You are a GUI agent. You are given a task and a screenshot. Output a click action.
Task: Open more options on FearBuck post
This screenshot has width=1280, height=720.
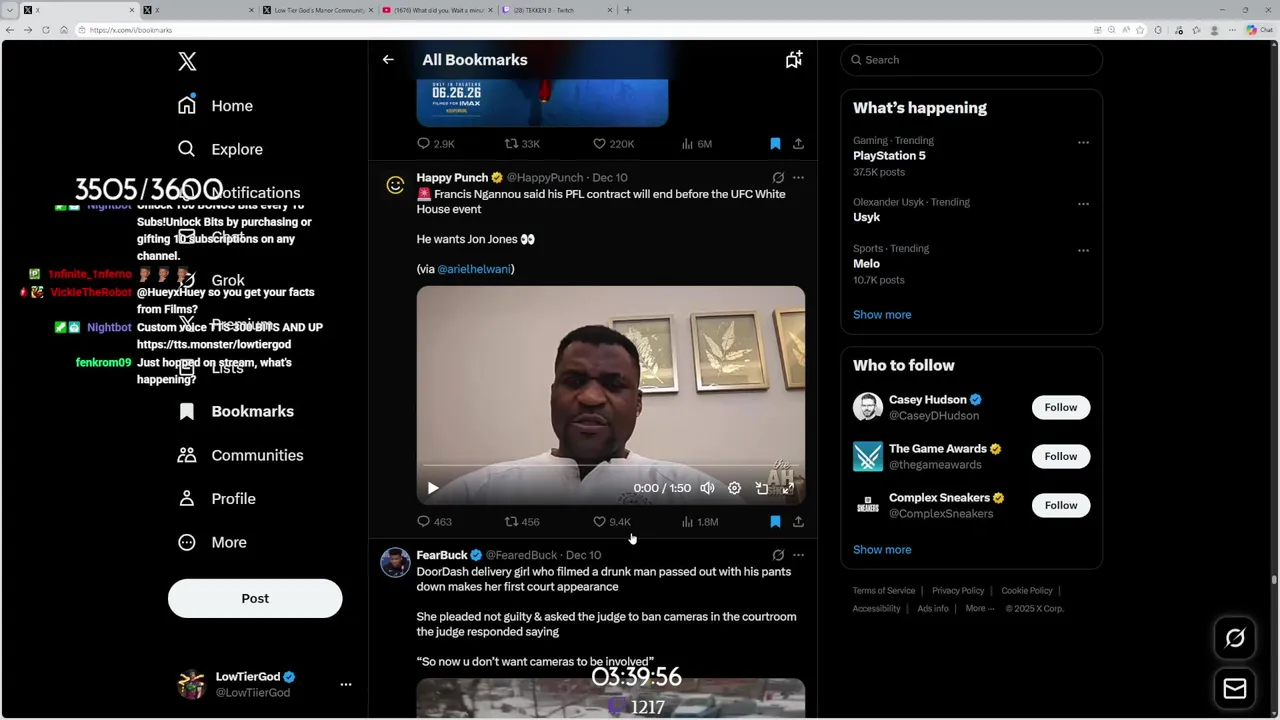coord(798,555)
